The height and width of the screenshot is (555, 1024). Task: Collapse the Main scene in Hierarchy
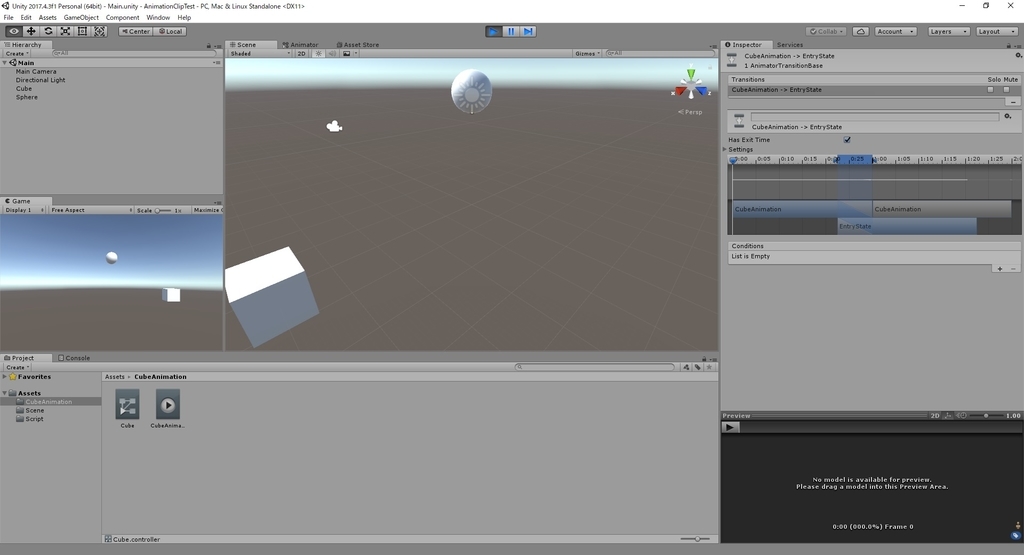pos(5,63)
